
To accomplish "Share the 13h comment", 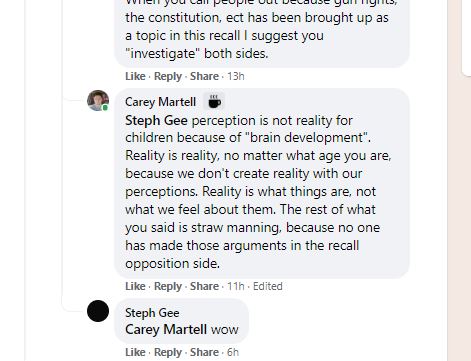I will [x=204, y=76].
